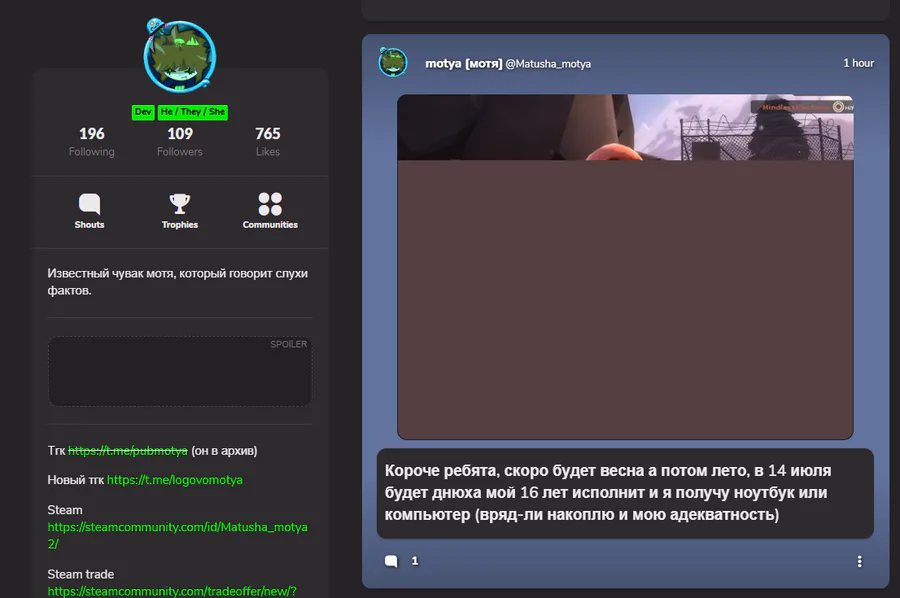Click the Dev badge

tap(143, 112)
